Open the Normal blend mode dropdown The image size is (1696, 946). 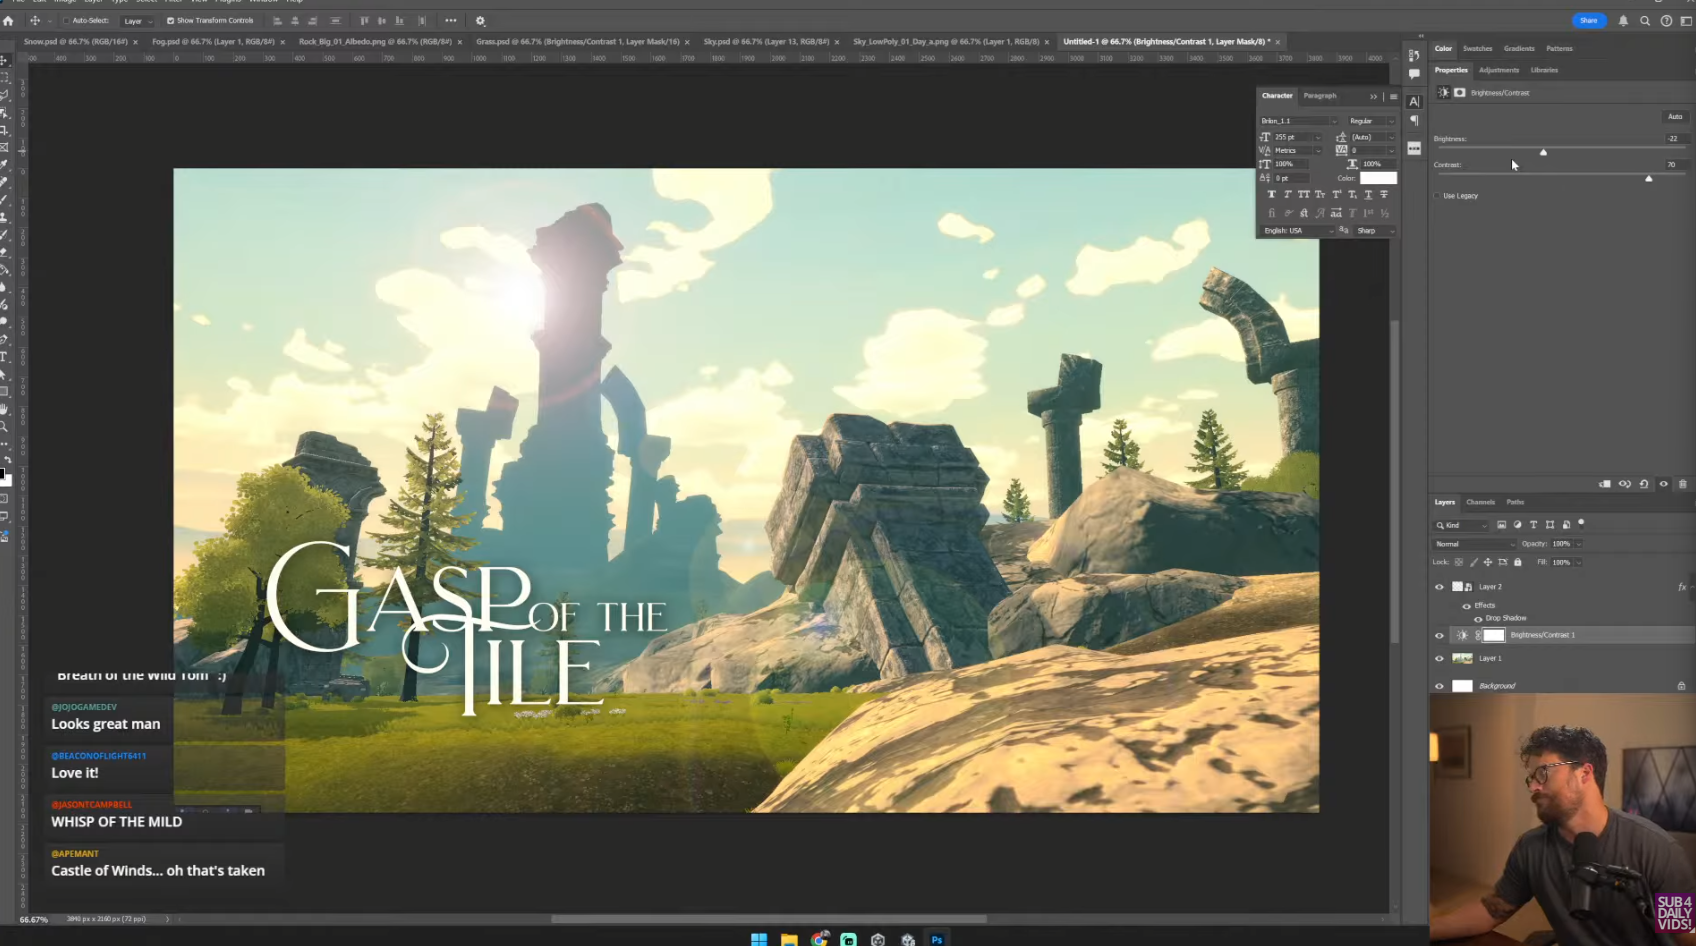[x=1475, y=544]
